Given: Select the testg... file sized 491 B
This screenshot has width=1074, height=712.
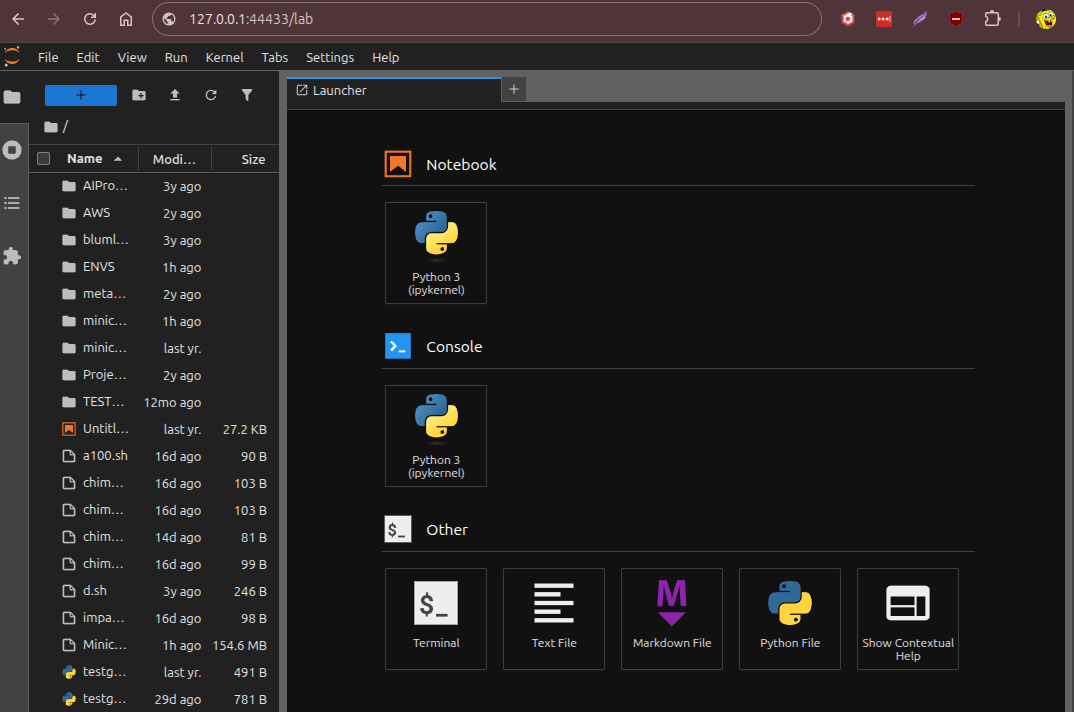Looking at the screenshot, I should tap(154, 672).
